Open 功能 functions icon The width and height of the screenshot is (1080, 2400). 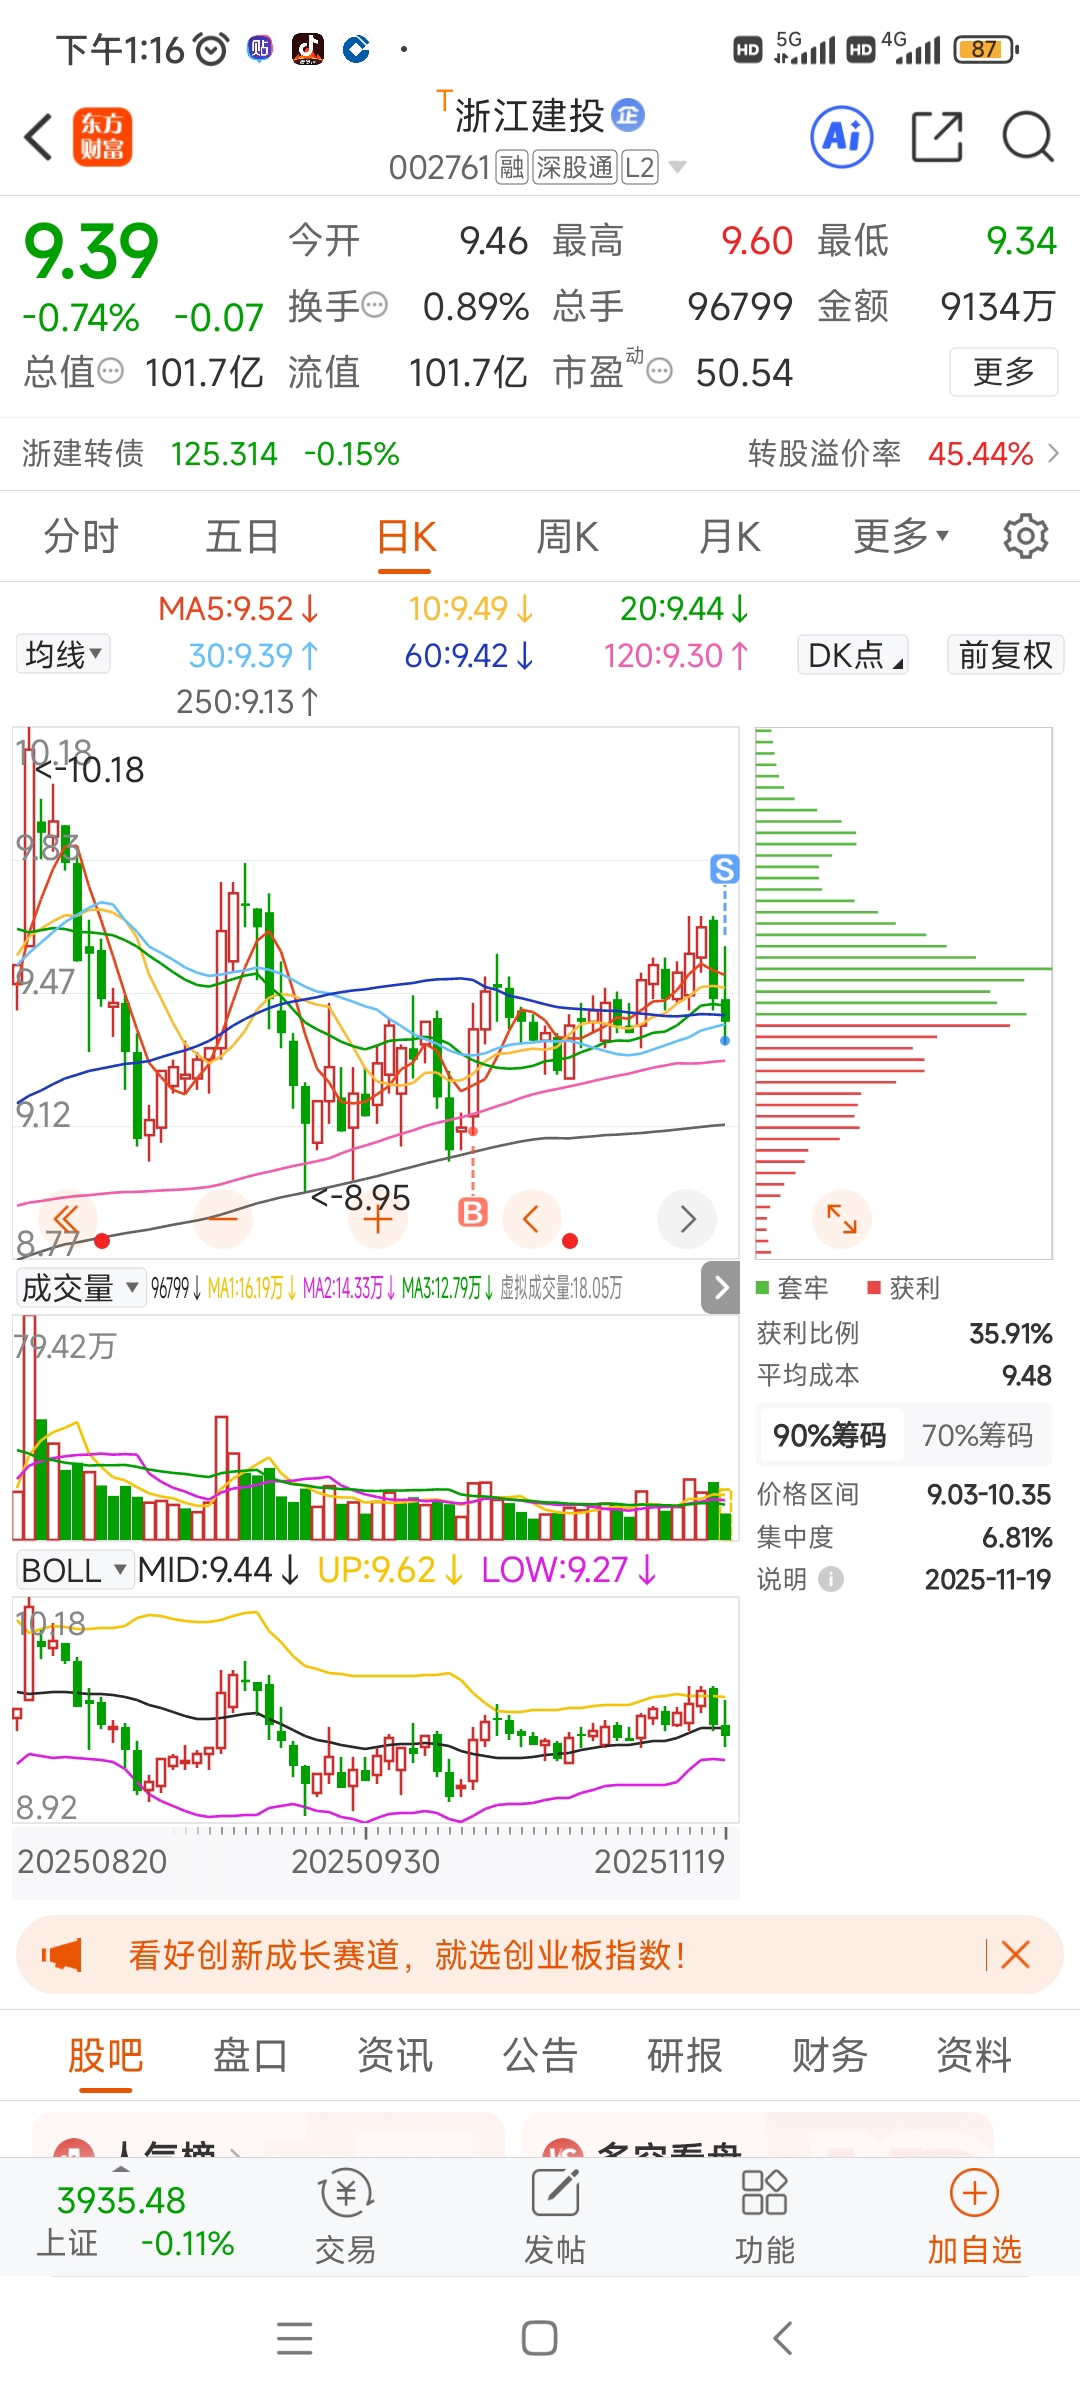point(765,2217)
